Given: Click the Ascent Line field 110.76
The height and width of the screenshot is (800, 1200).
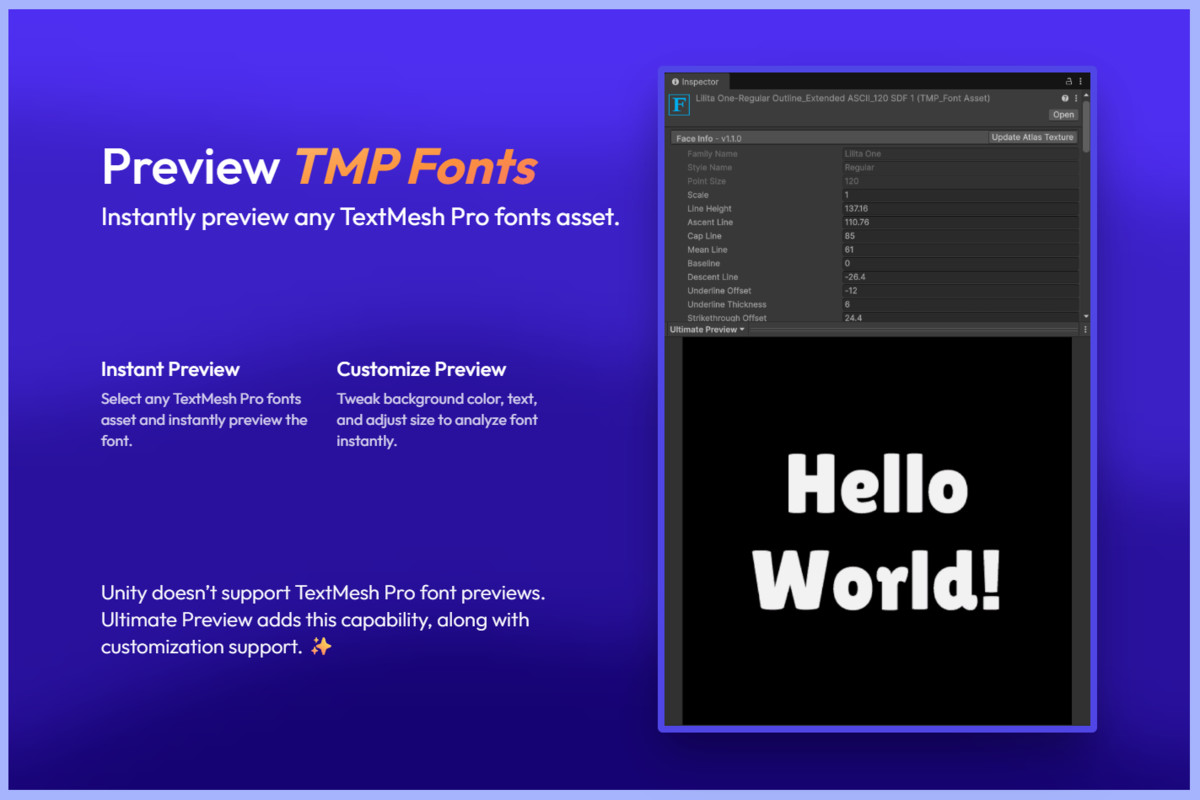Looking at the screenshot, I should [x=960, y=222].
